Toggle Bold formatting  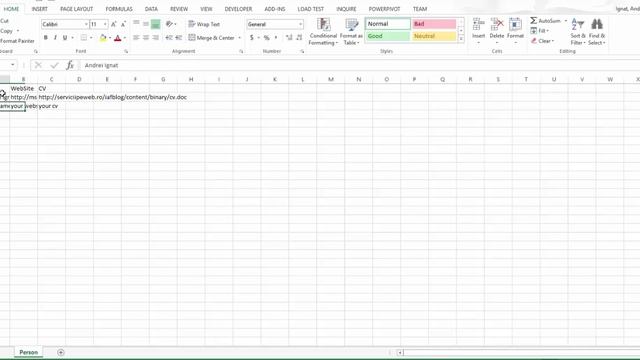pos(45,38)
